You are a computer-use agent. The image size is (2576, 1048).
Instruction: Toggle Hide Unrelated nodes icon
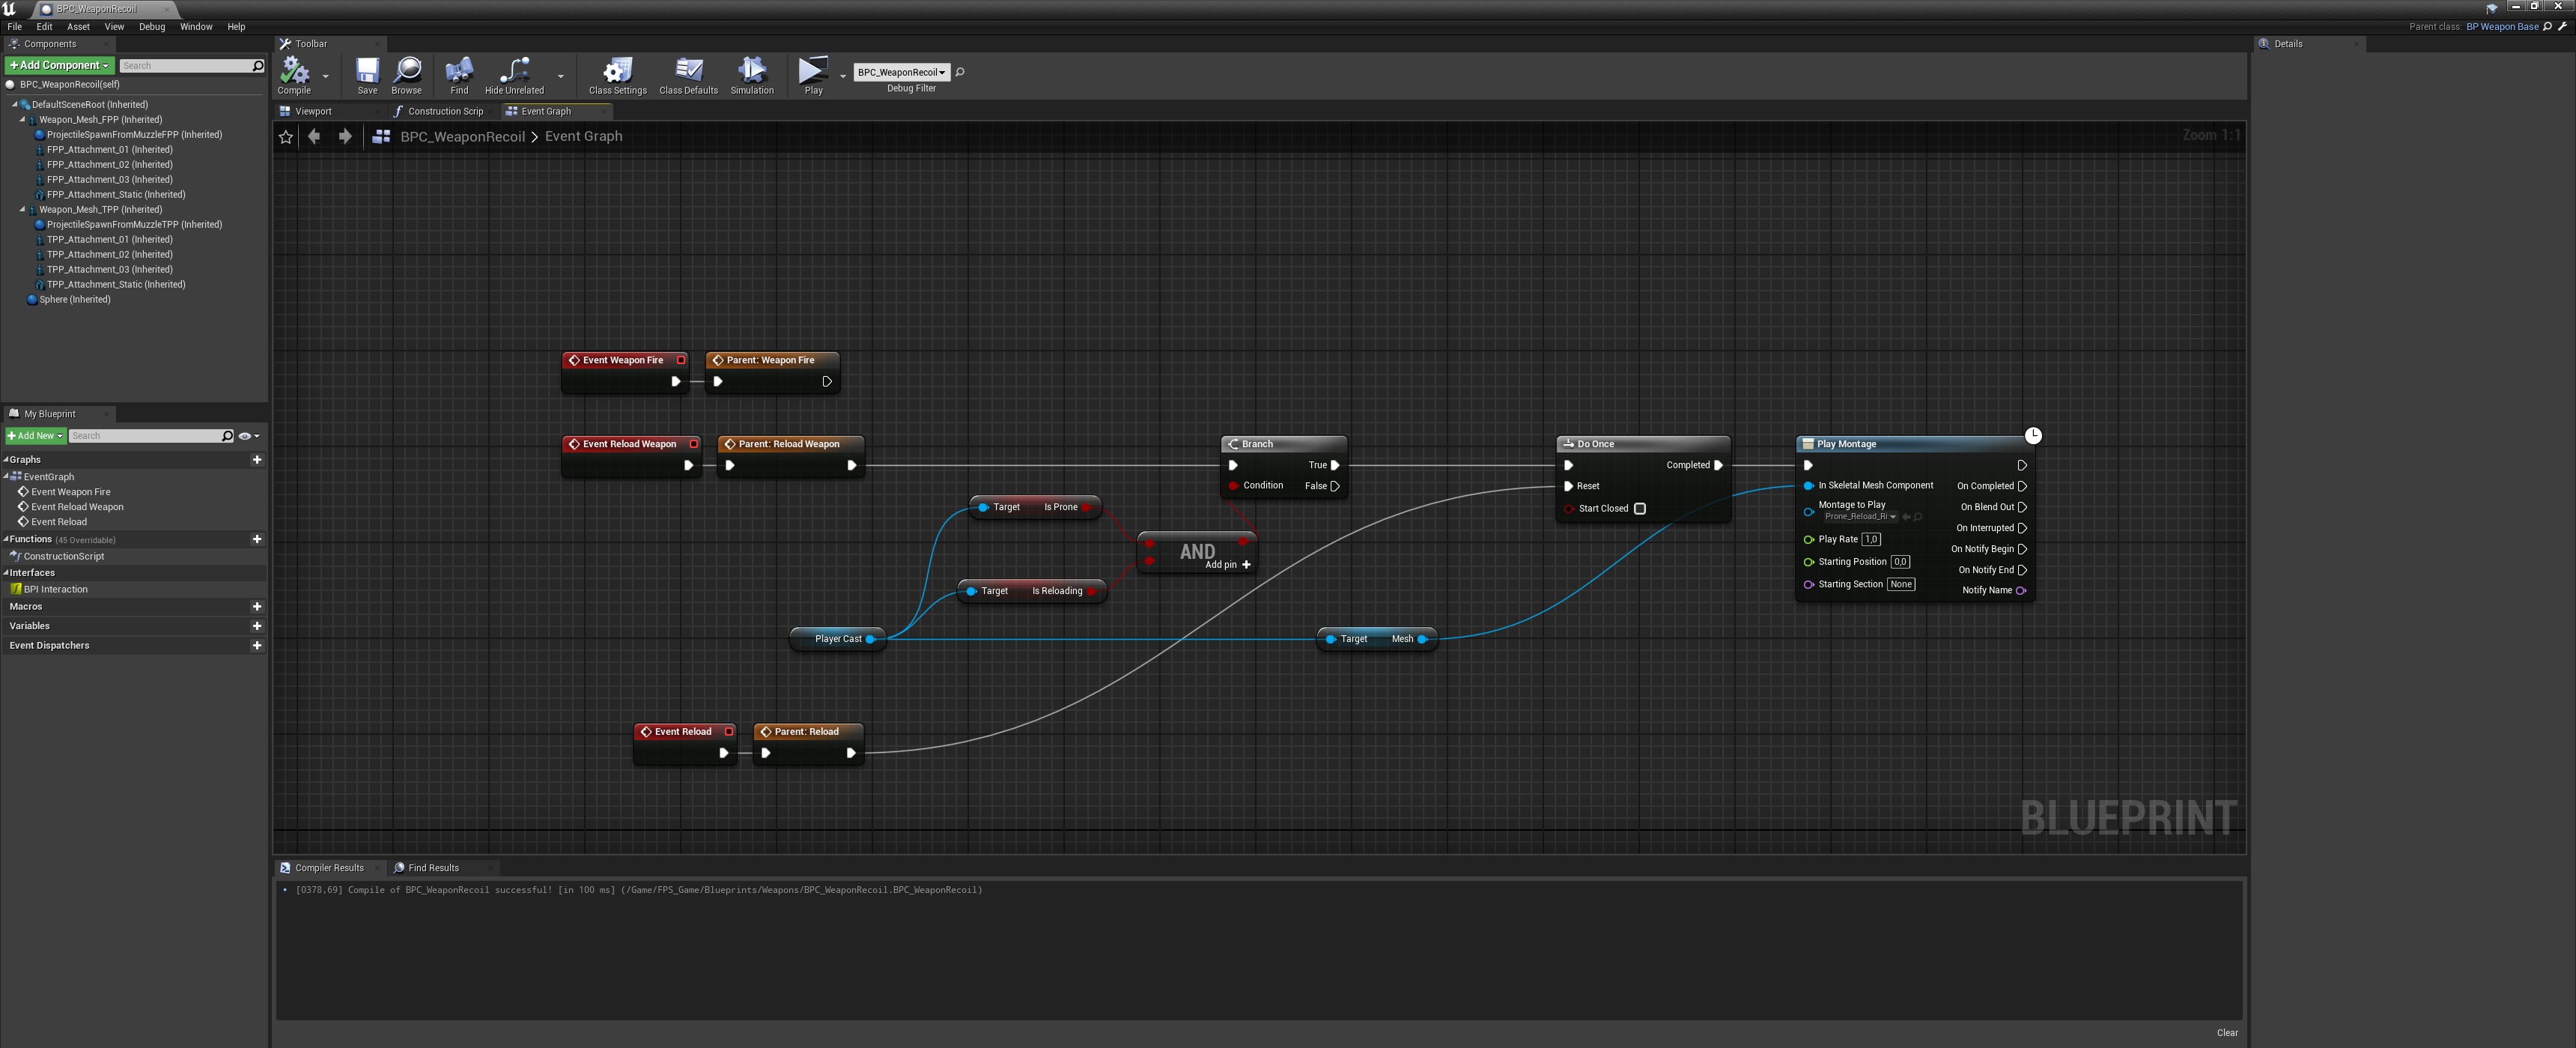[x=514, y=71]
